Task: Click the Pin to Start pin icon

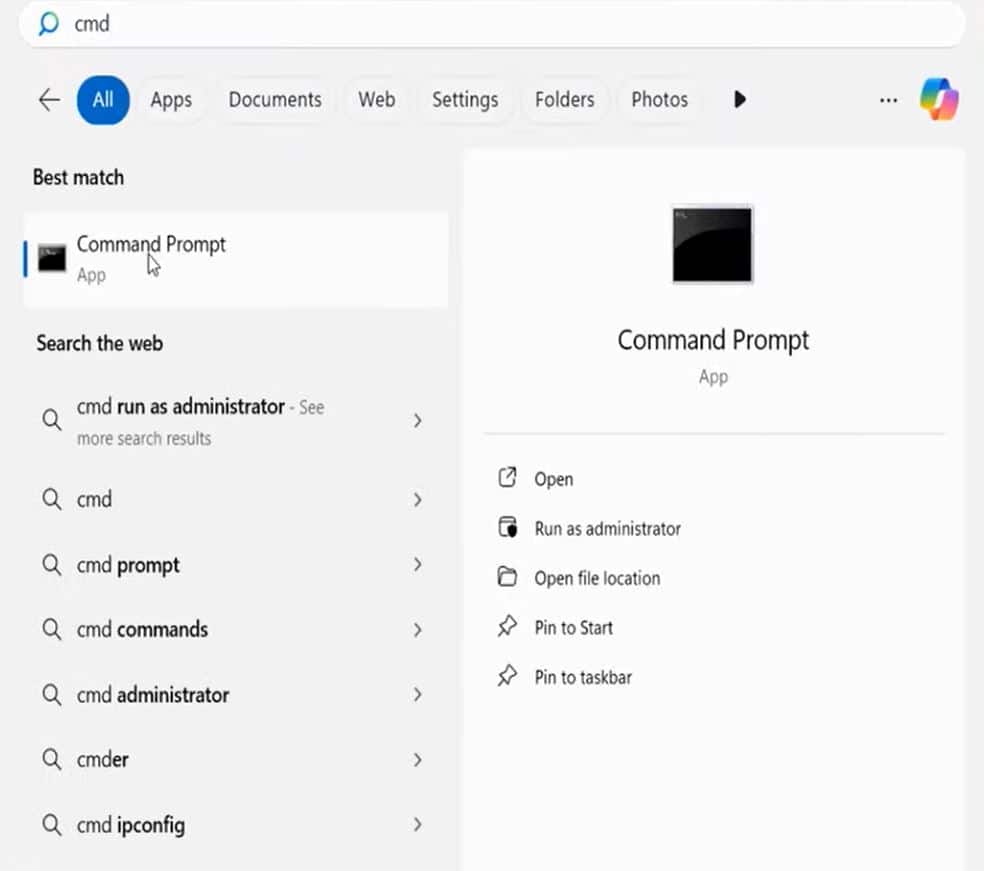Action: 508,627
